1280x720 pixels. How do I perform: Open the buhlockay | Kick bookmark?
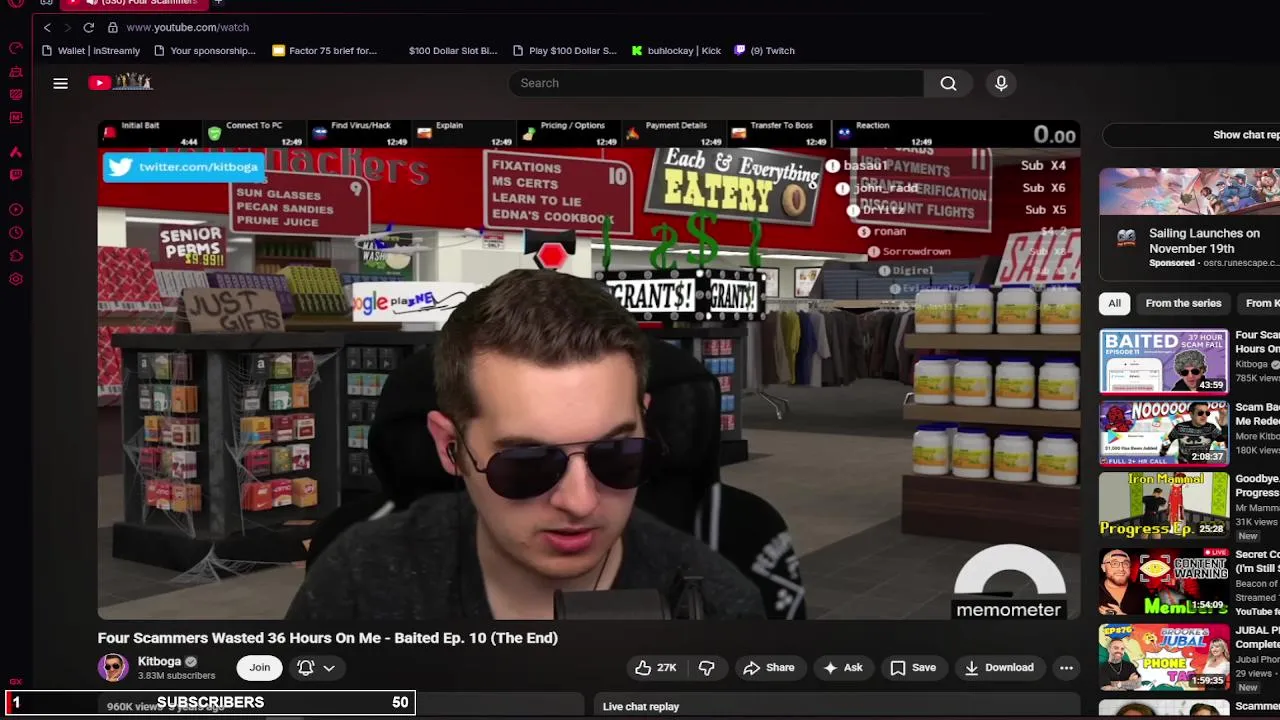pos(676,51)
